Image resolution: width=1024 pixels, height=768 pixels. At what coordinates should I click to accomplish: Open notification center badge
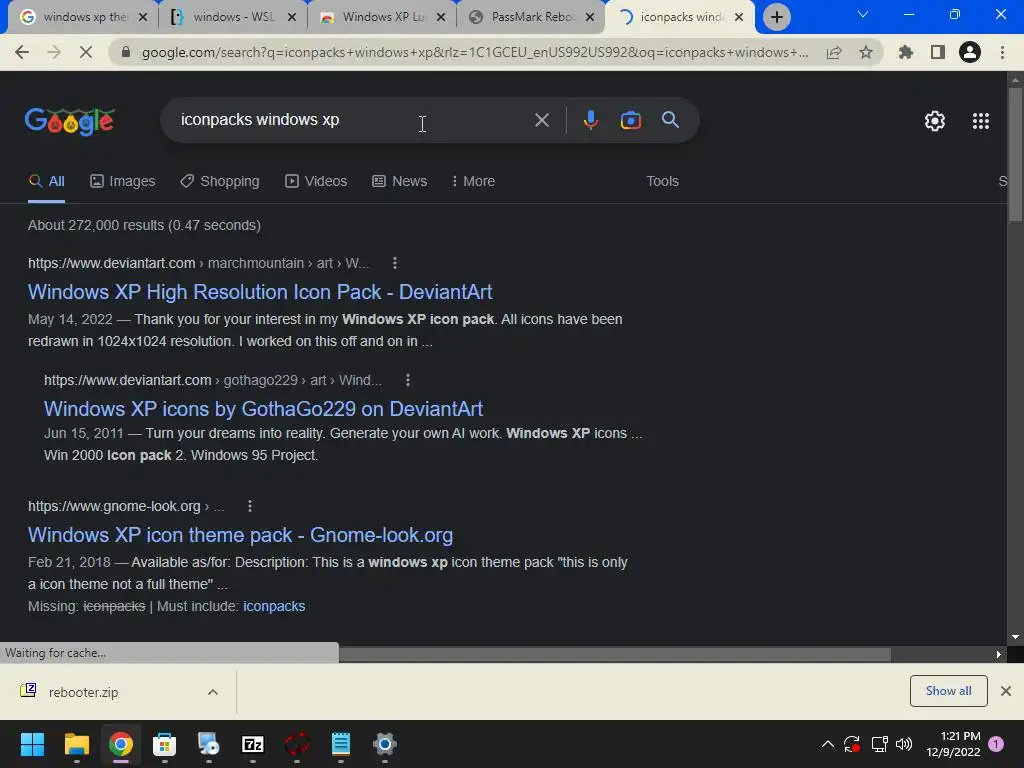[x=996, y=744]
